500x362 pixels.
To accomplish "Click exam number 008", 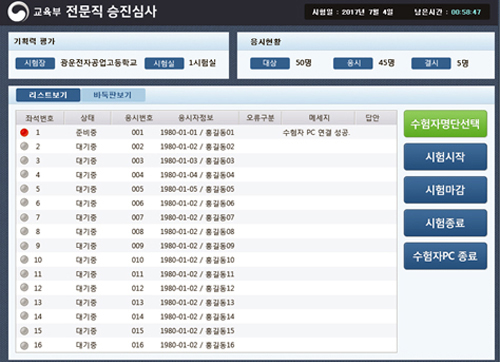I will (137, 232).
